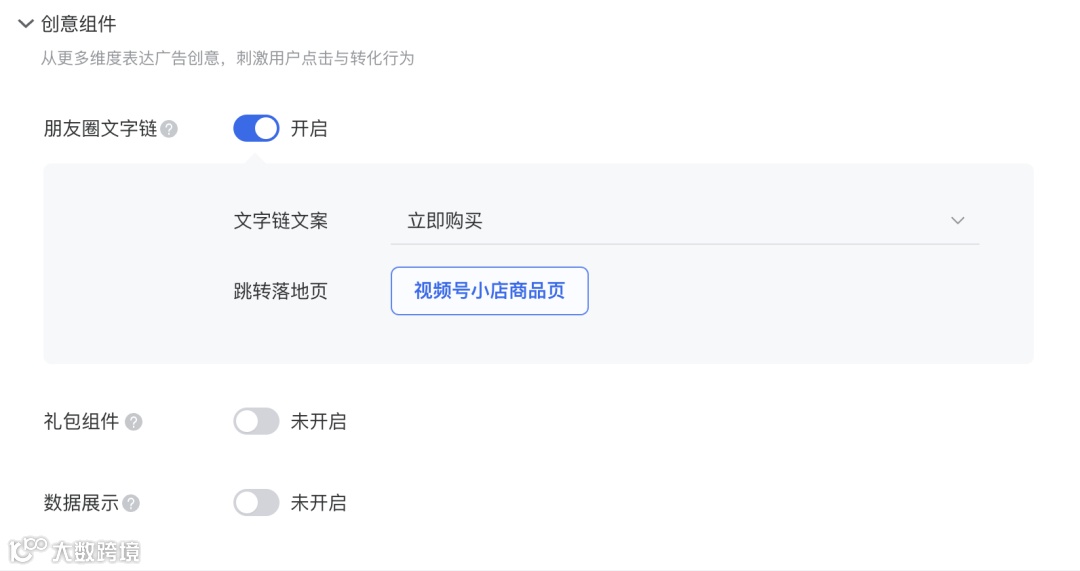1080x571 pixels.
Task: Choose 视频号小店商品页 as landing page
Action: pos(489,291)
